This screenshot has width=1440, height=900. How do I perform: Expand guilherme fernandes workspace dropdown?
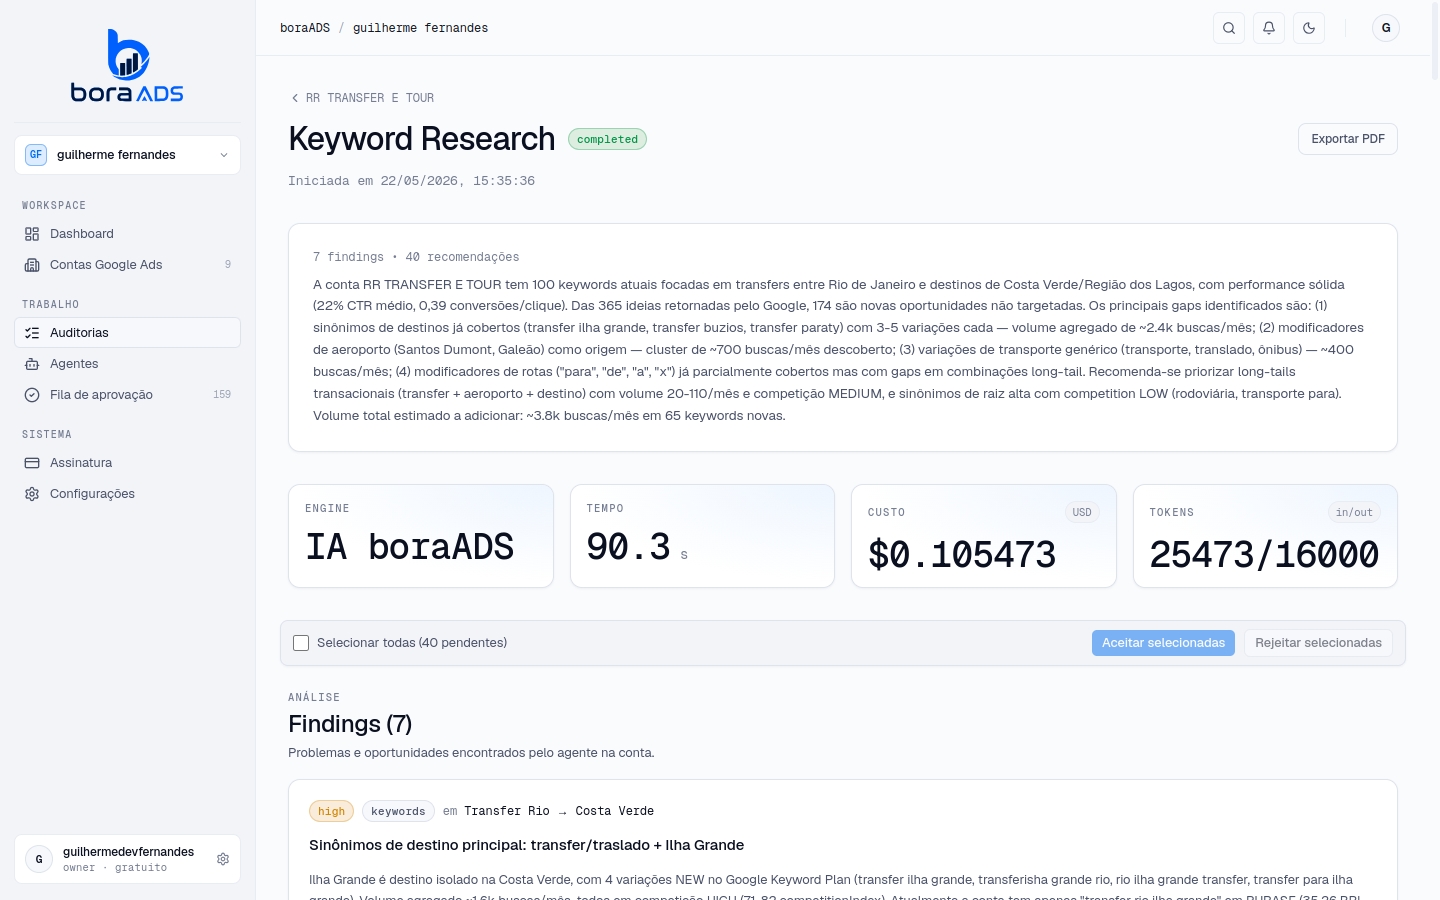pos(127,155)
